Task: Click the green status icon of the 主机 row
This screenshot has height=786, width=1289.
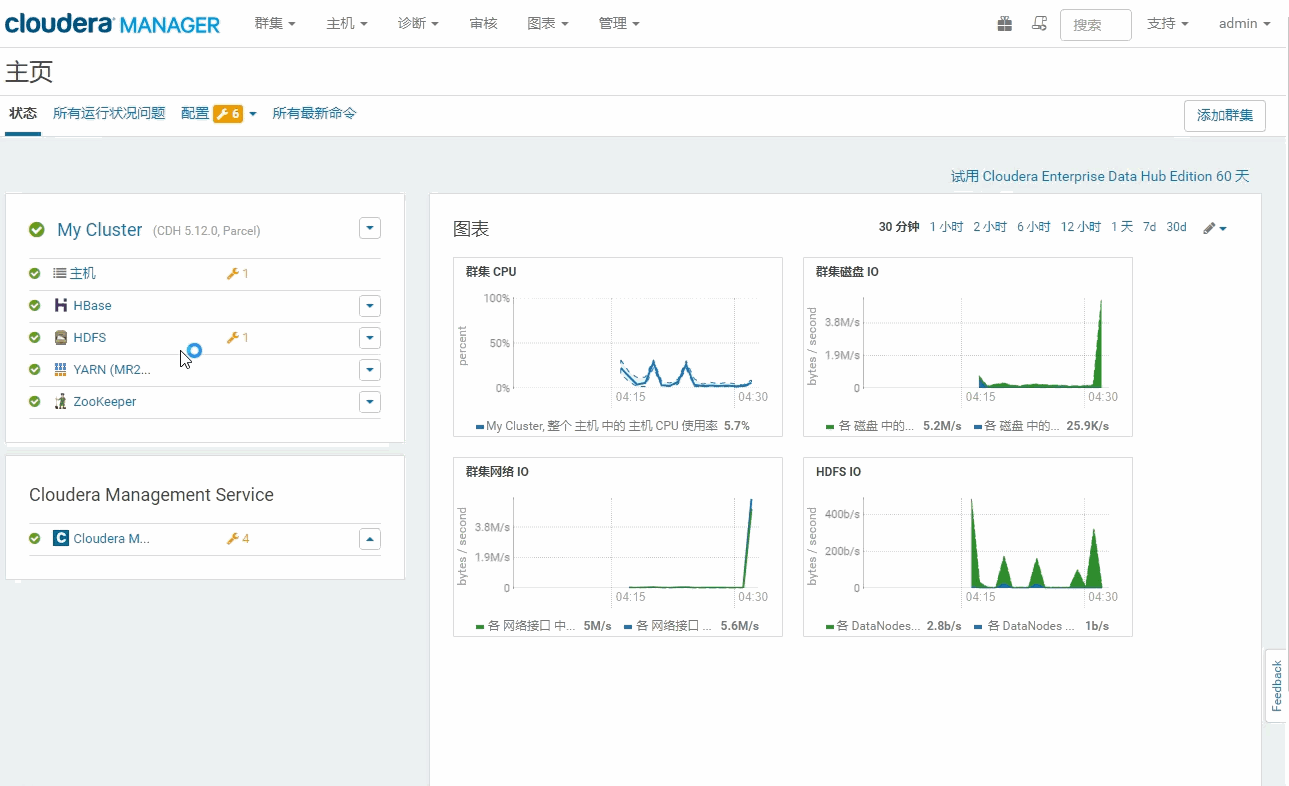Action: tap(35, 273)
